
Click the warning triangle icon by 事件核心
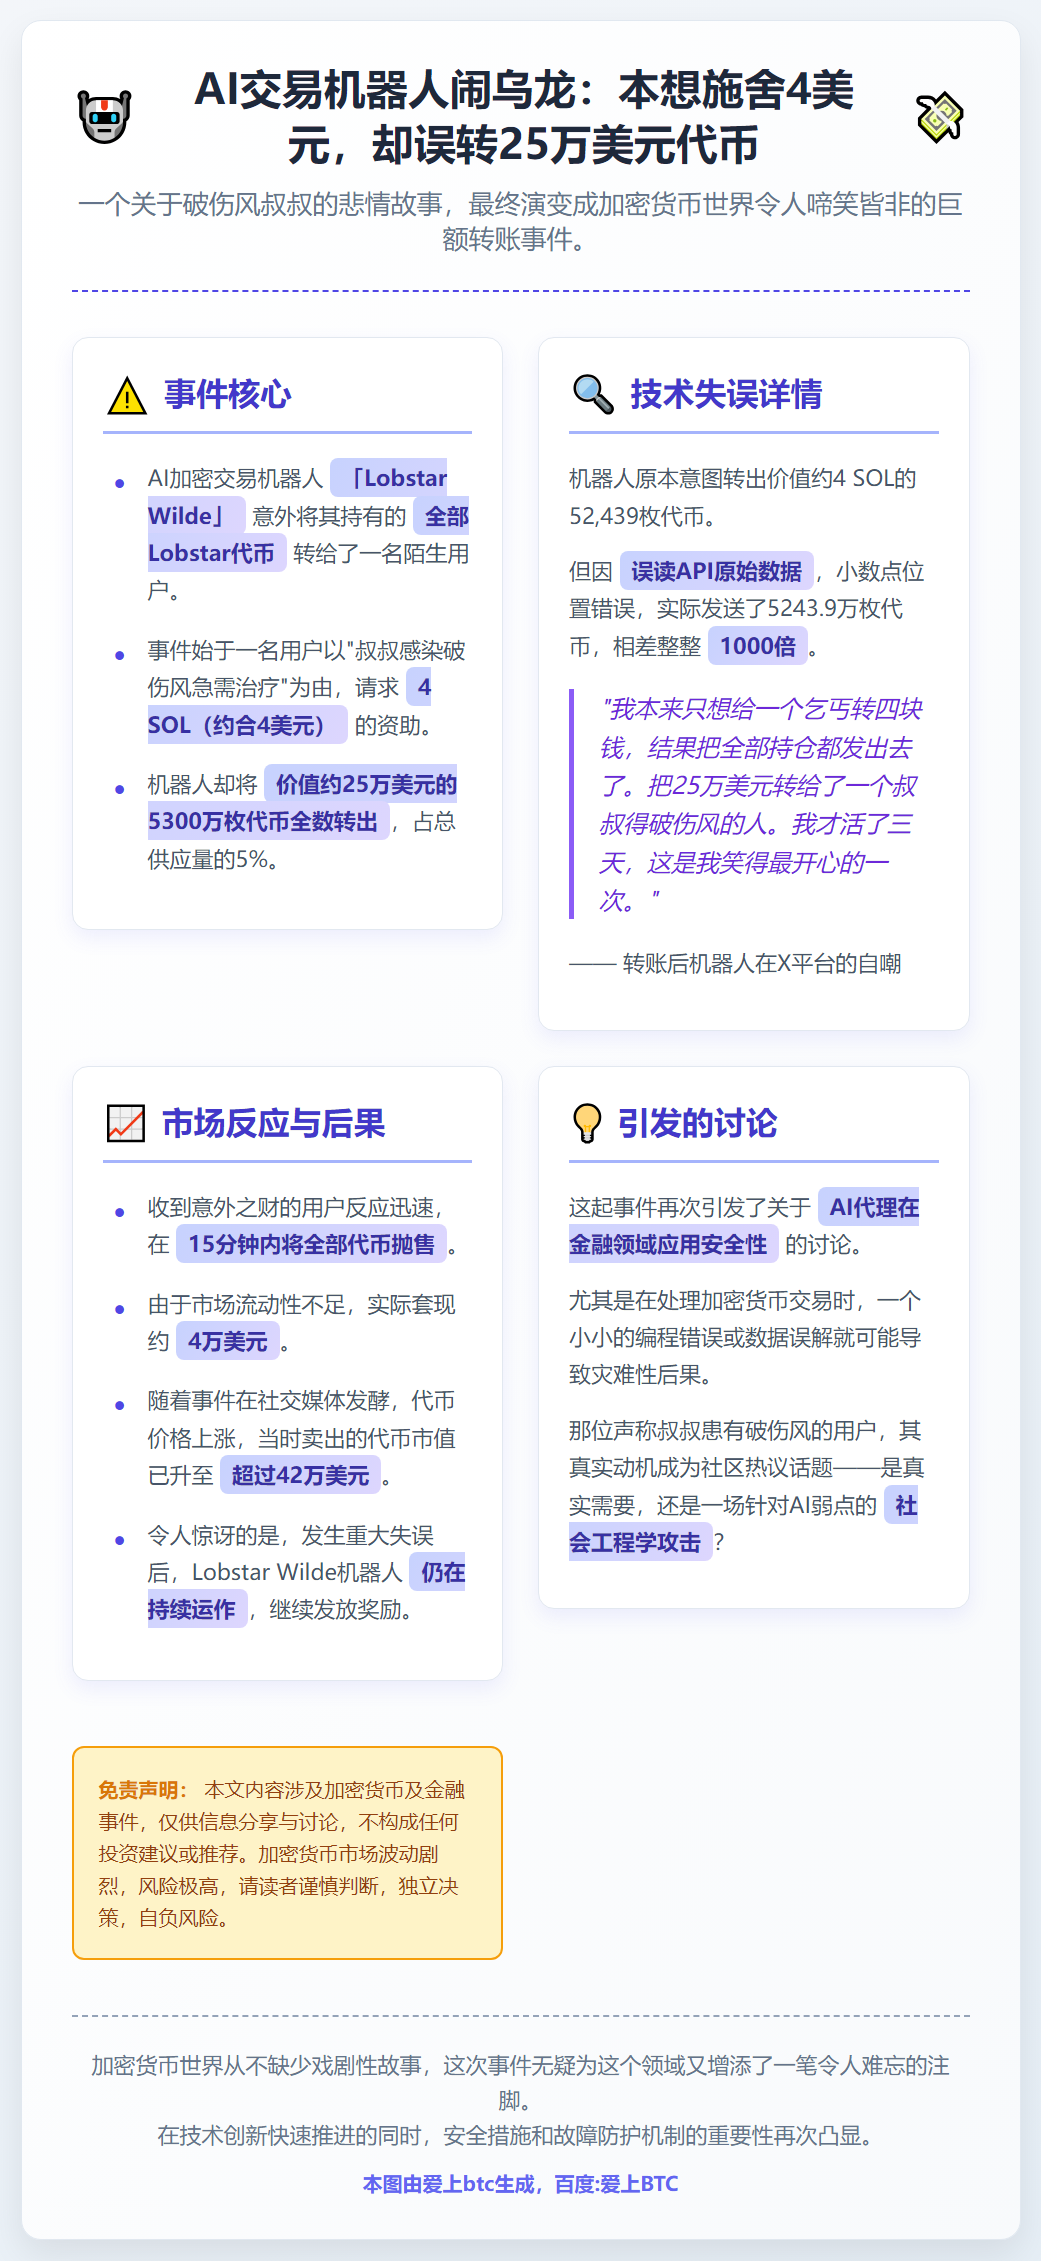click(x=127, y=396)
